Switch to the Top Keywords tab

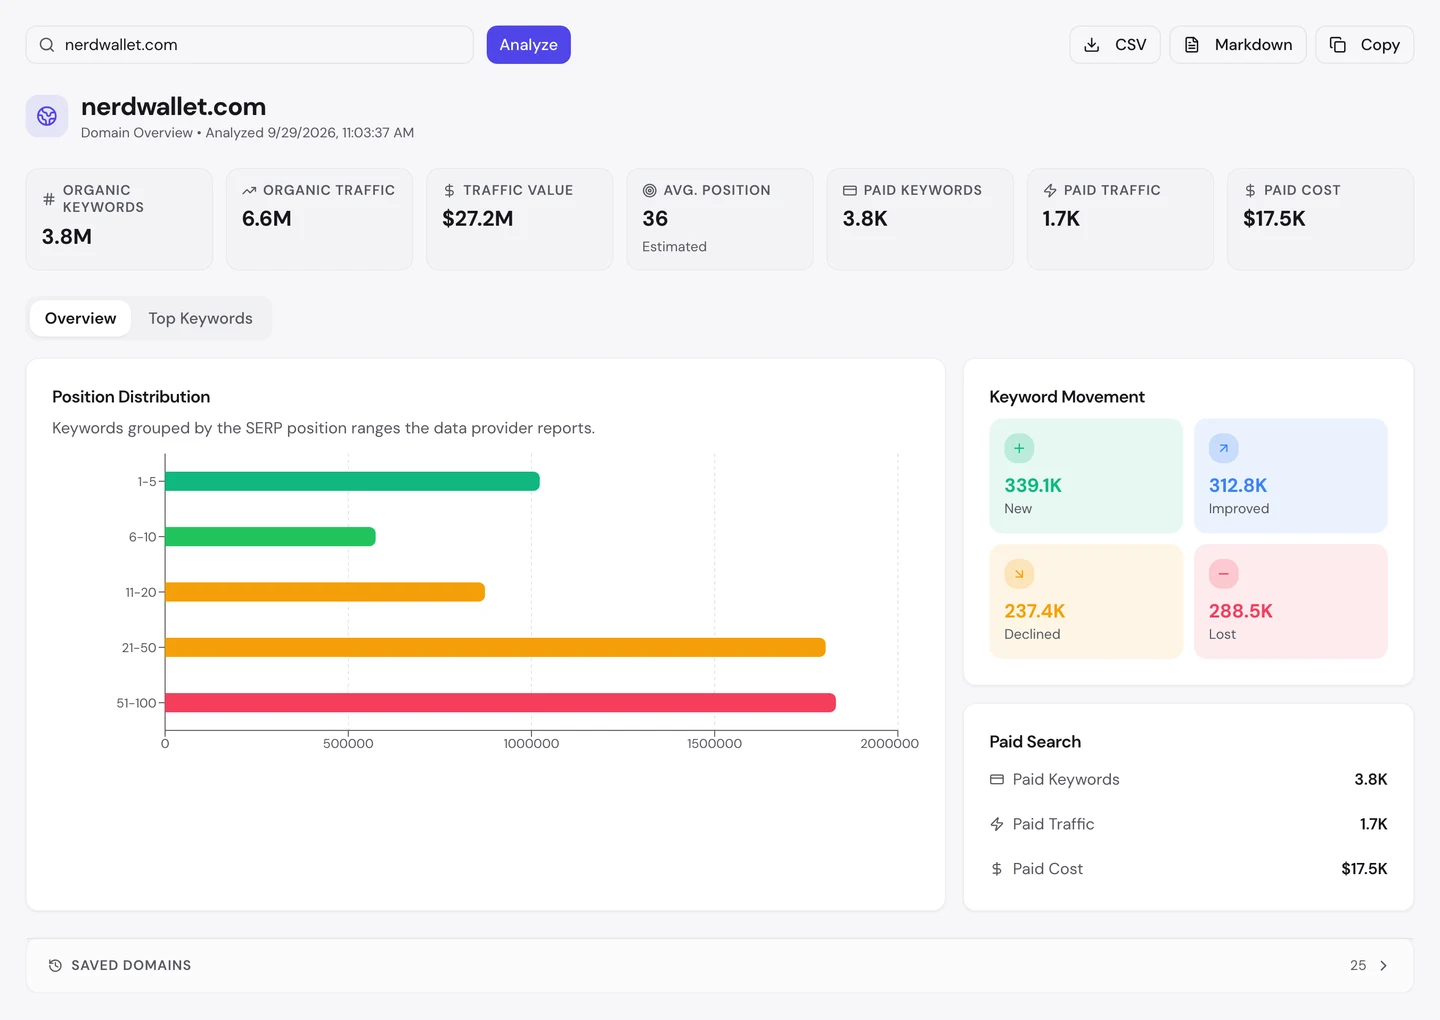point(200,318)
